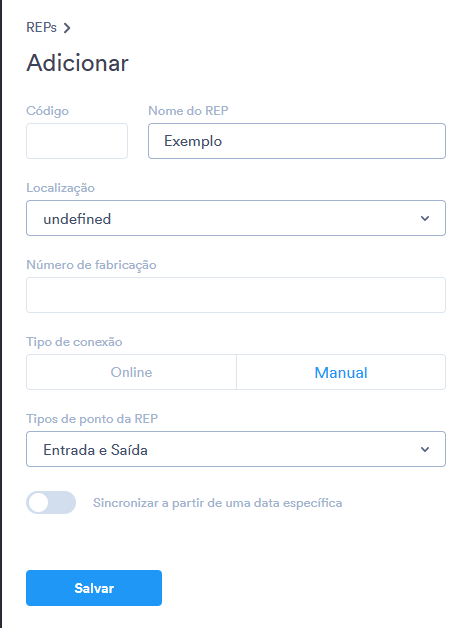Image resolution: width=463 pixels, height=628 pixels.
Task: Go back to the REPs breadcrumb
Action: tap(41, 28)
